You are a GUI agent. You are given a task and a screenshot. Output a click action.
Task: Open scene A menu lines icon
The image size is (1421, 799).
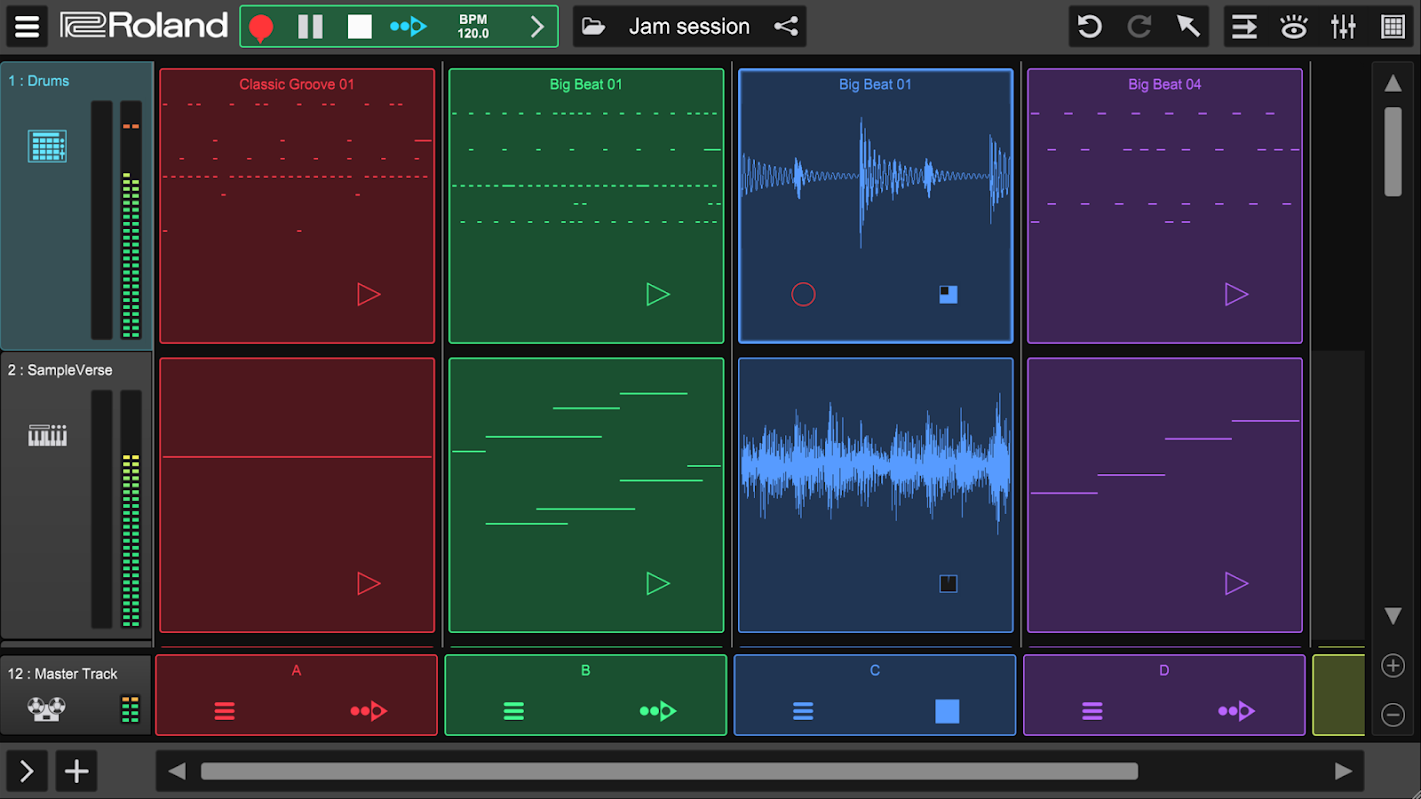225,711
